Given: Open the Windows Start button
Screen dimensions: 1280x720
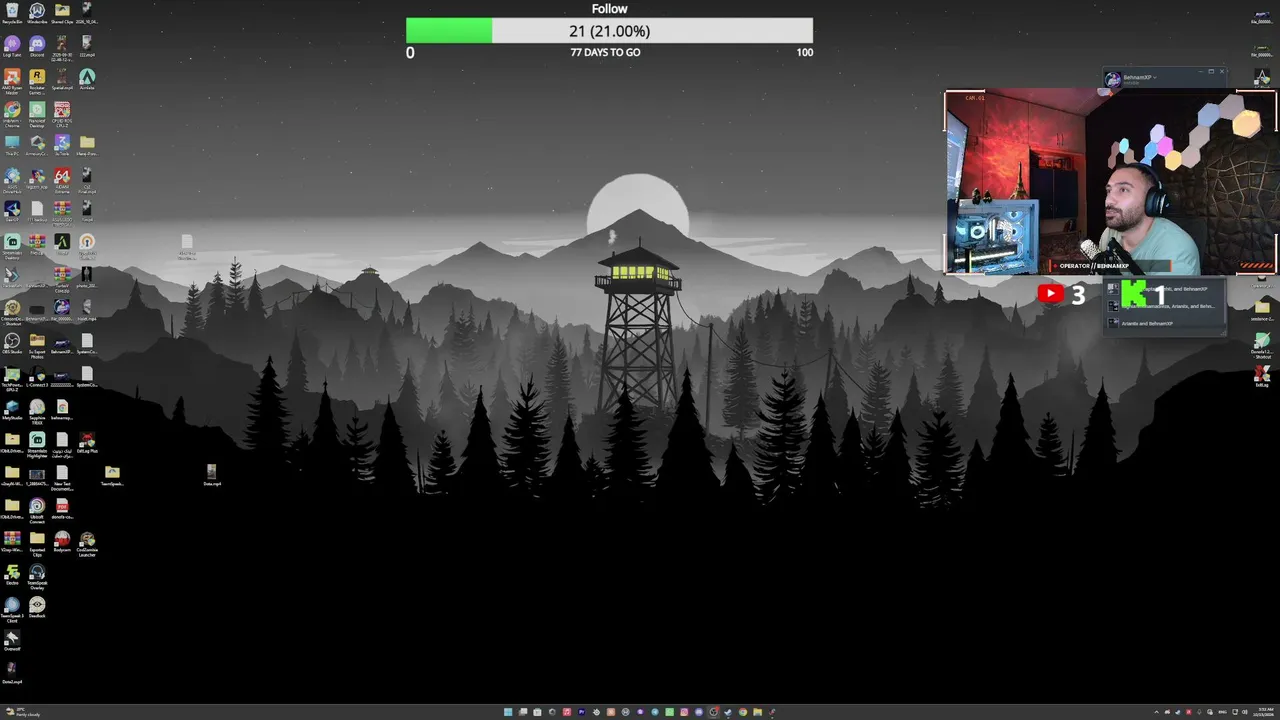Looking at the screenshot, I should 508,712.
